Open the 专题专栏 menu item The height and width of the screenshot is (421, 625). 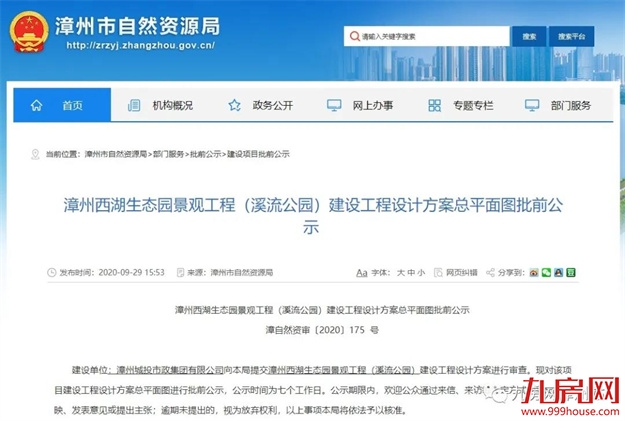click(x=473, y=105)
